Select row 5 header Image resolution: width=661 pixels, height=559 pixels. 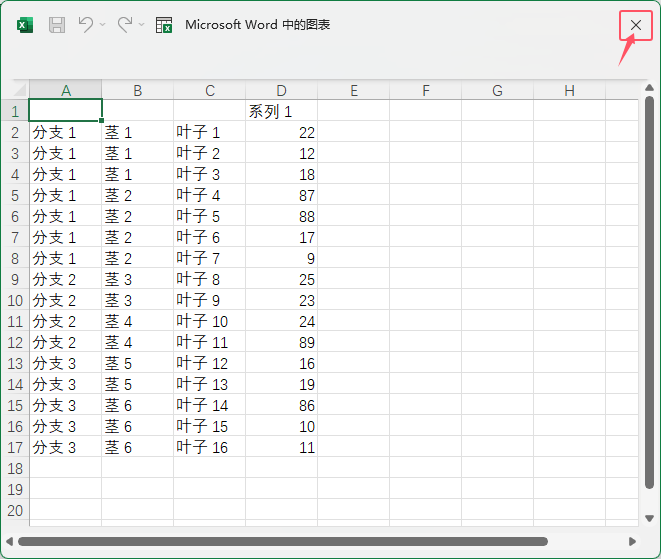click(x=15, y=195)
